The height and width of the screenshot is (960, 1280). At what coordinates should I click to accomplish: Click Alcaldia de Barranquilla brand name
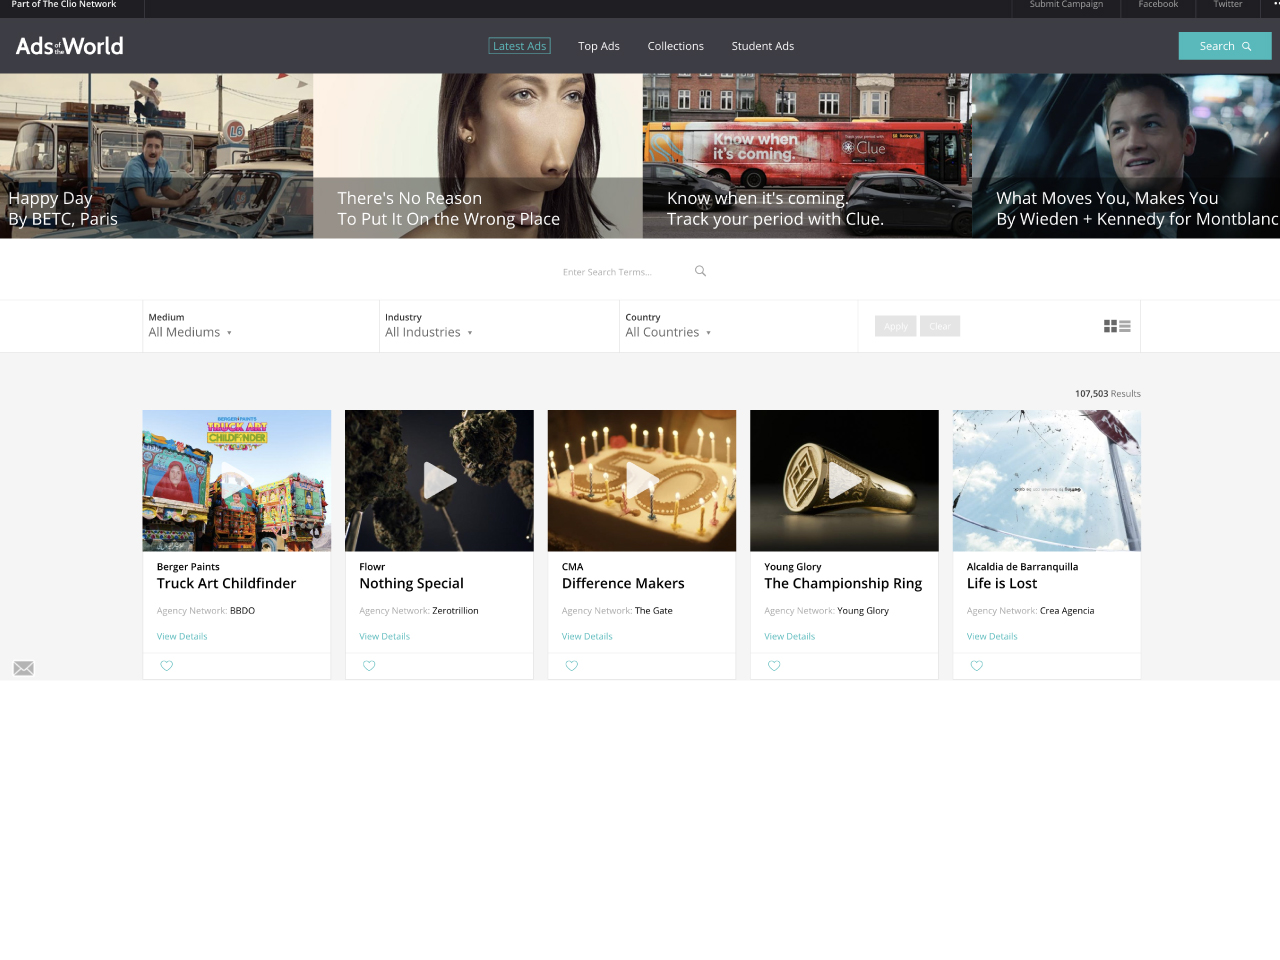pyautogui.click(x=1022, y=567)
